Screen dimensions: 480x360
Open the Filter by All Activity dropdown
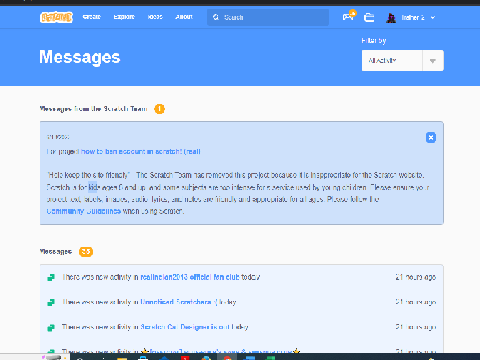point(403,60)
